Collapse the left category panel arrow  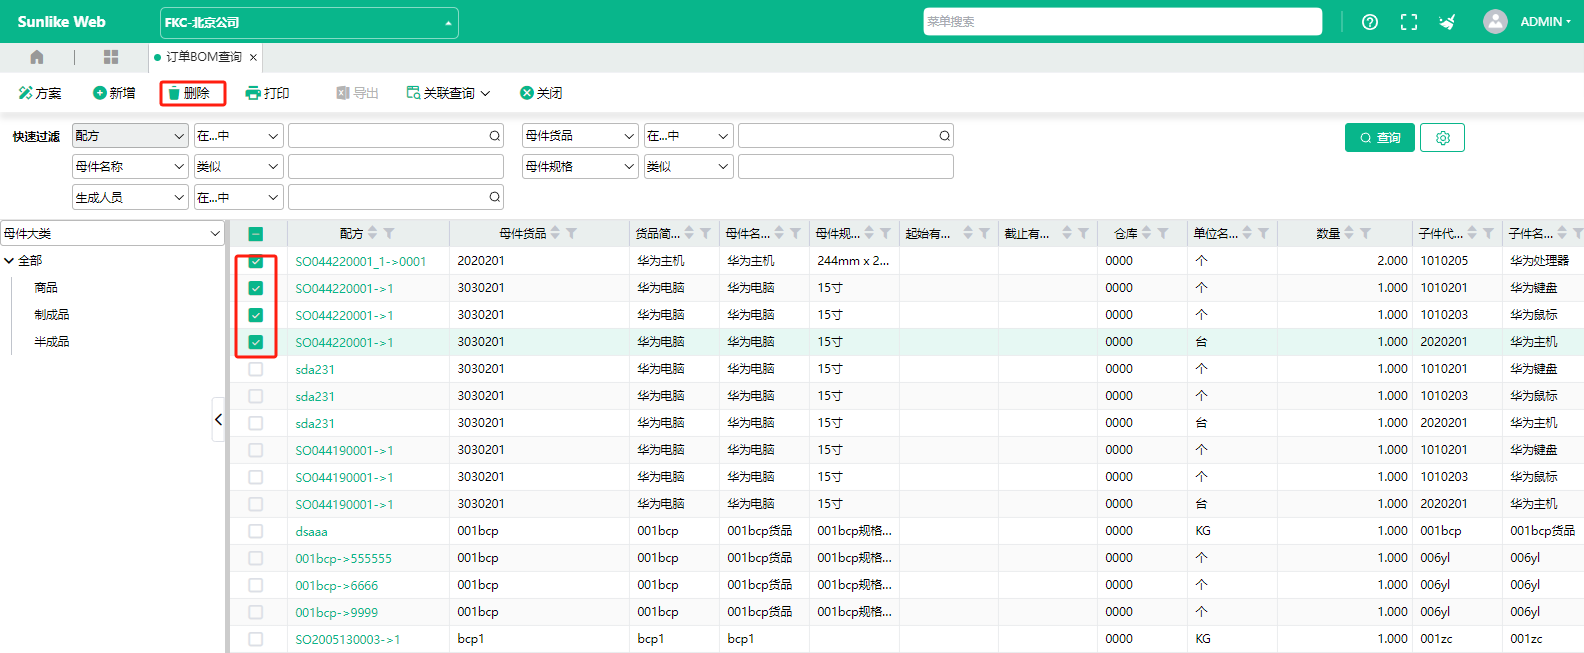(218, 420)
